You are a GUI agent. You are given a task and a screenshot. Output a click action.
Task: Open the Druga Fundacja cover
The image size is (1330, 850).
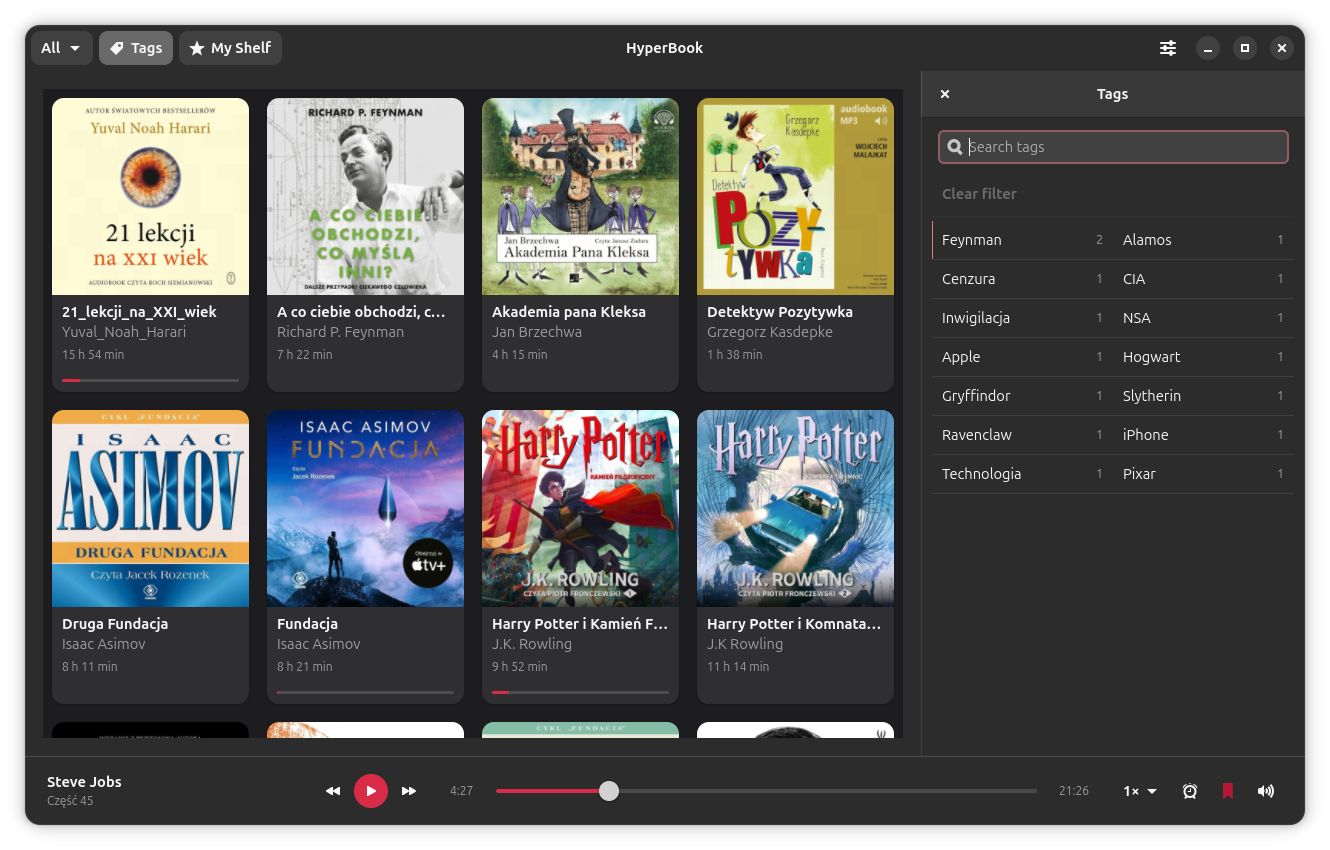point(150,508)
